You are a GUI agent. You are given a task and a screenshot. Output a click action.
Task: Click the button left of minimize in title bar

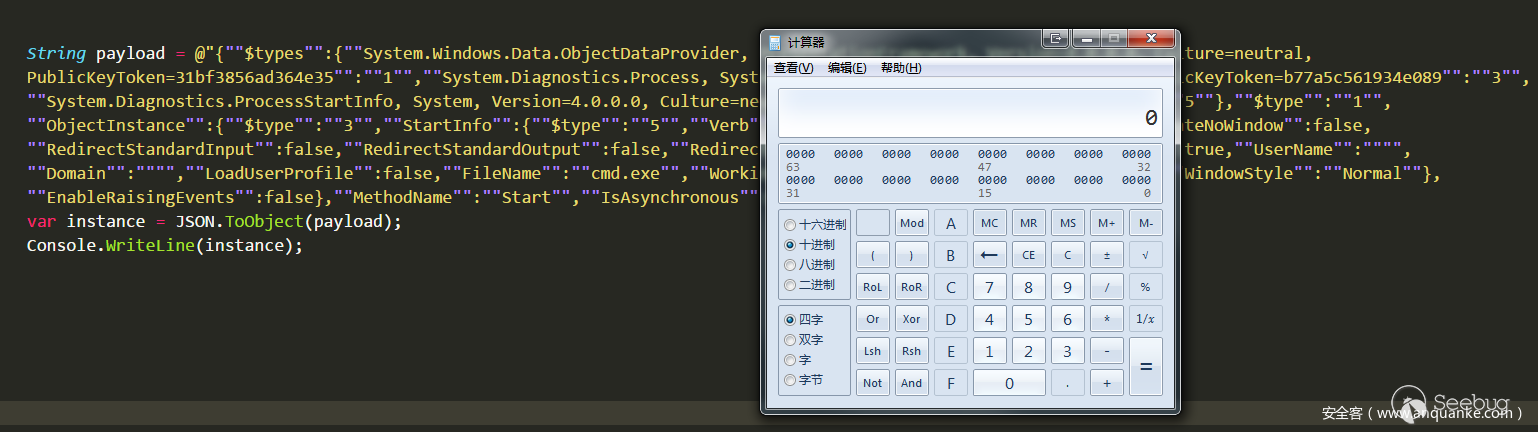tap(1055, 38)
